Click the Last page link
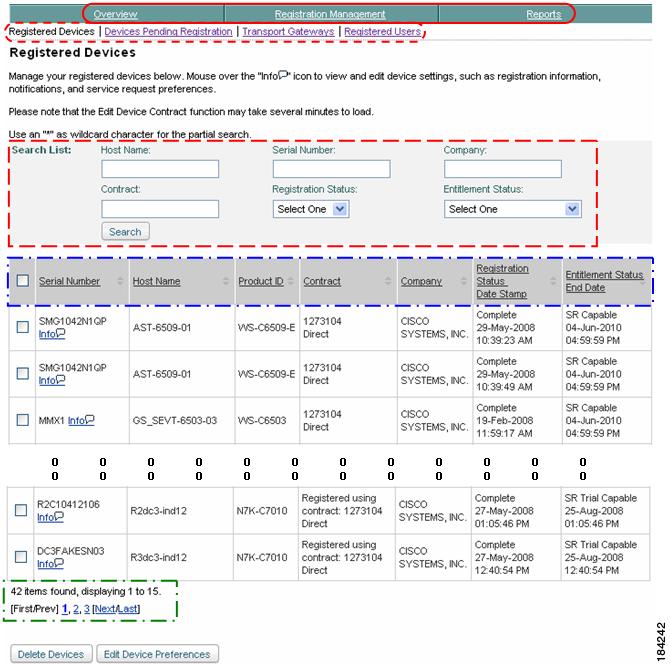Screen dimensions: 670x665 click(127, 609)
